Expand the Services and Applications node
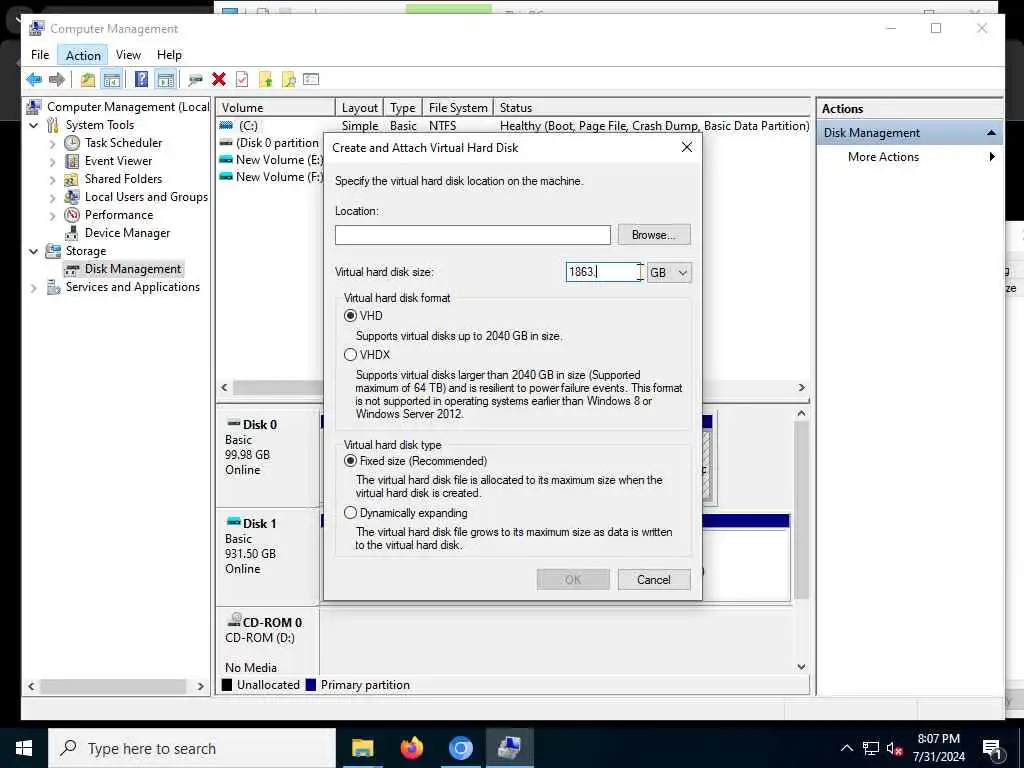The height and width of the screenshot is (768, 1024). pyautogui.click(x=34, y=288)
